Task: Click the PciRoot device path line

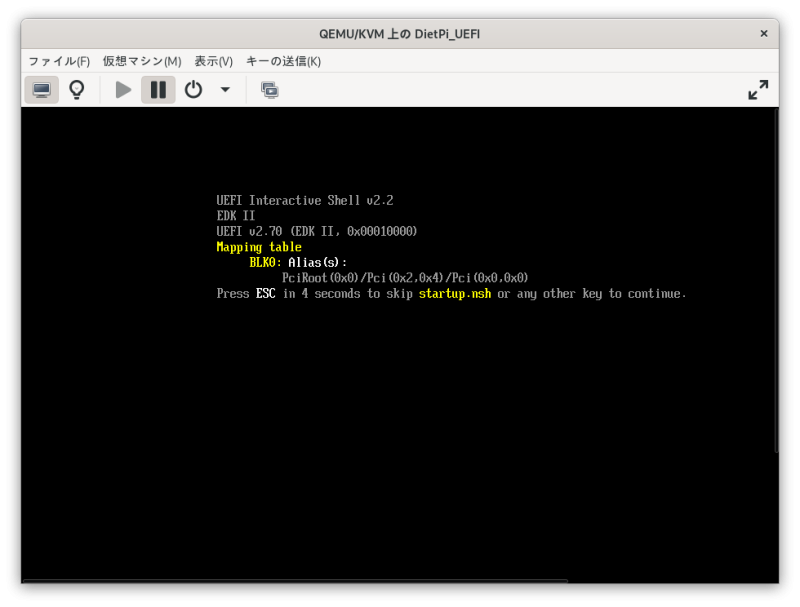Action: click(x=405, y=278)
